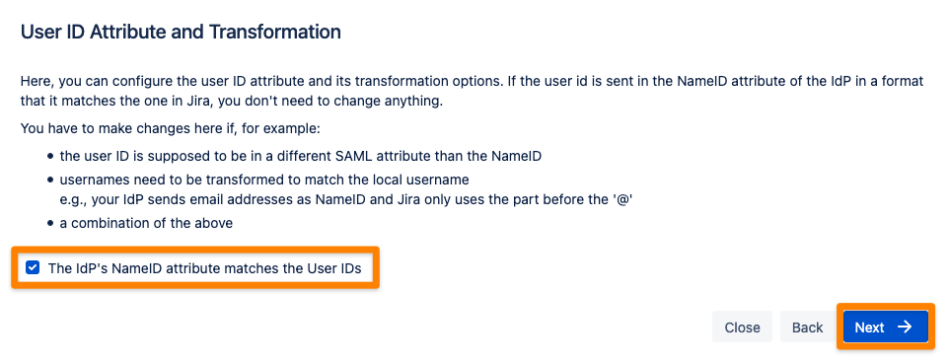This screenshot has height=364, width=949.
Task: Click the "User ID Attribute and Transformation" heading
Action: pyautogui.click(x=181, y=32)
